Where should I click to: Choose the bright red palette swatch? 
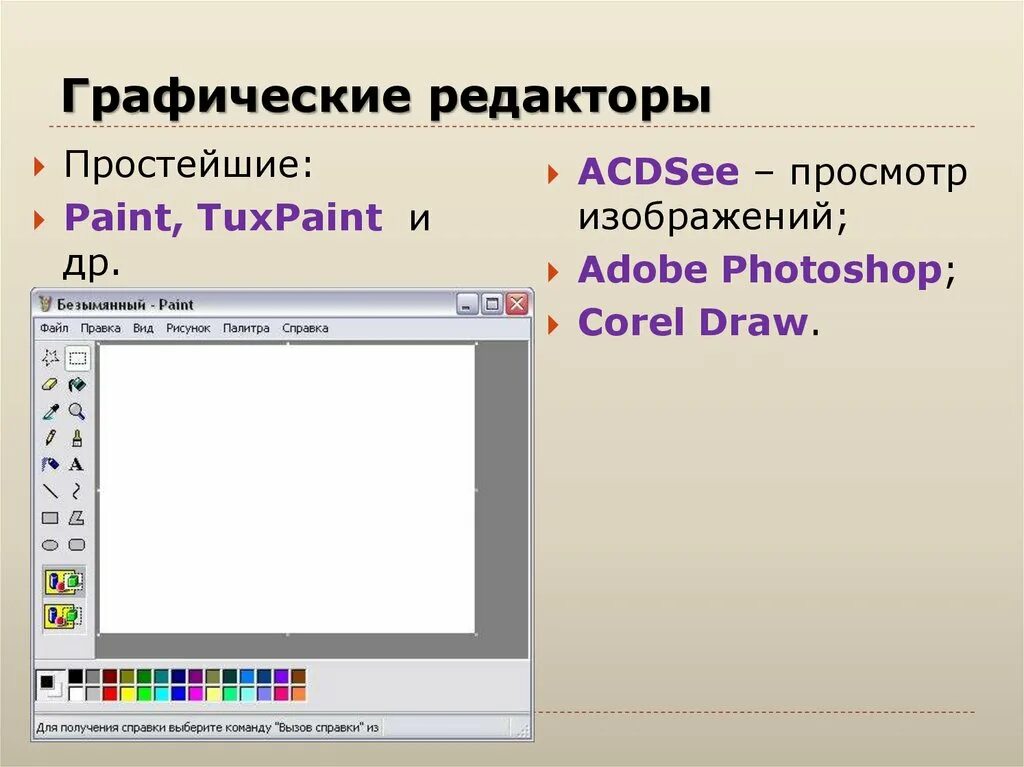[110, 693]
